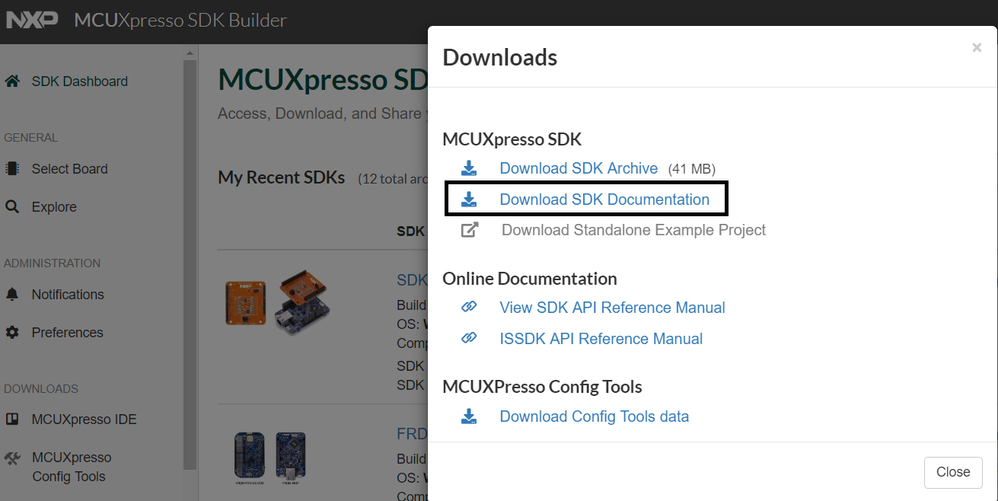Image resolution: width=998 pixels, height=501 pixels.
Task: Open SDK Dashboard from the sidebar
Action: pyautogui.click(x=79, y=81)
